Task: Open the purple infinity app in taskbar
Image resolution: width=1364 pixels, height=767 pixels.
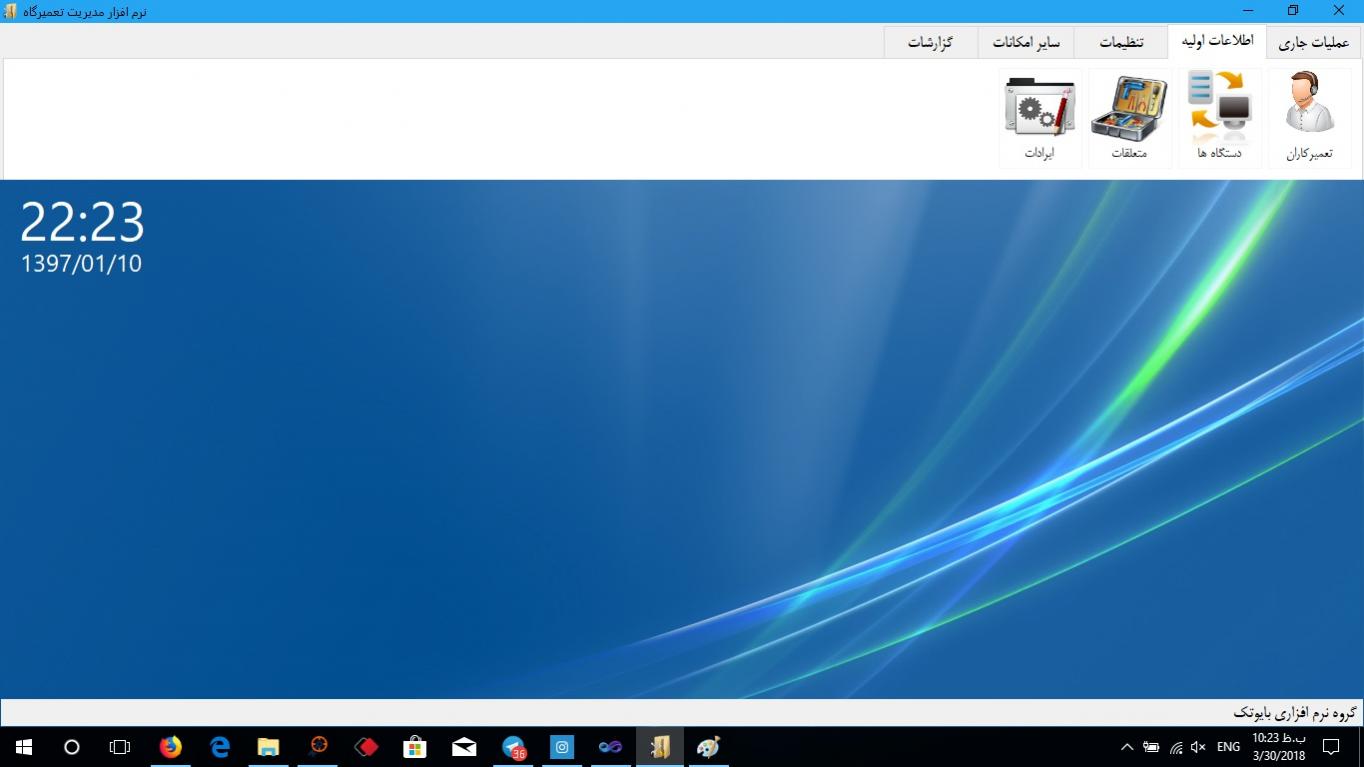Action: [610, 747]
